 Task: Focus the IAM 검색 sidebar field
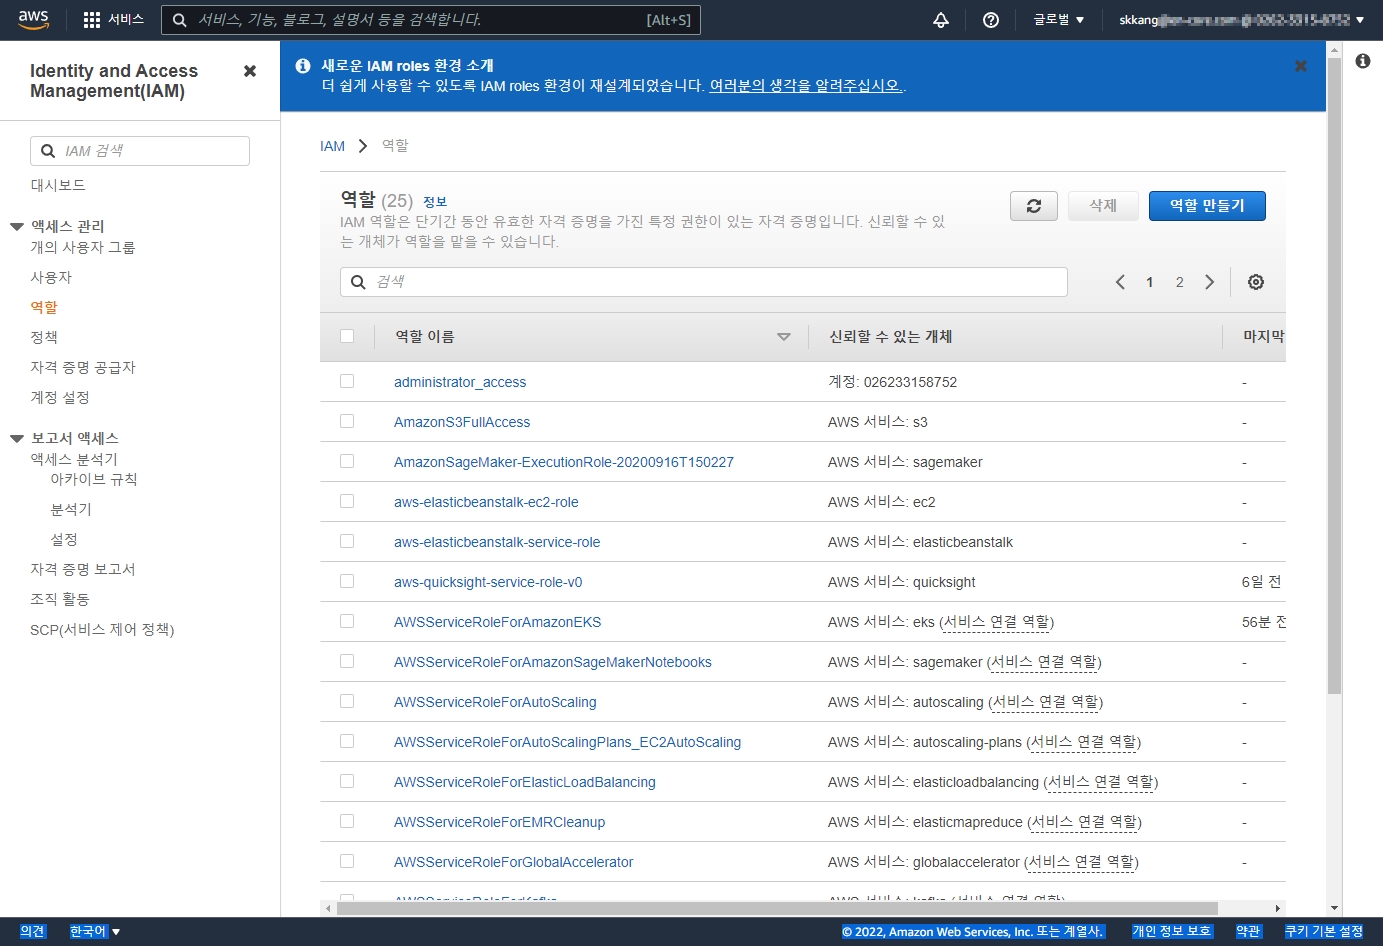point(140,151)
